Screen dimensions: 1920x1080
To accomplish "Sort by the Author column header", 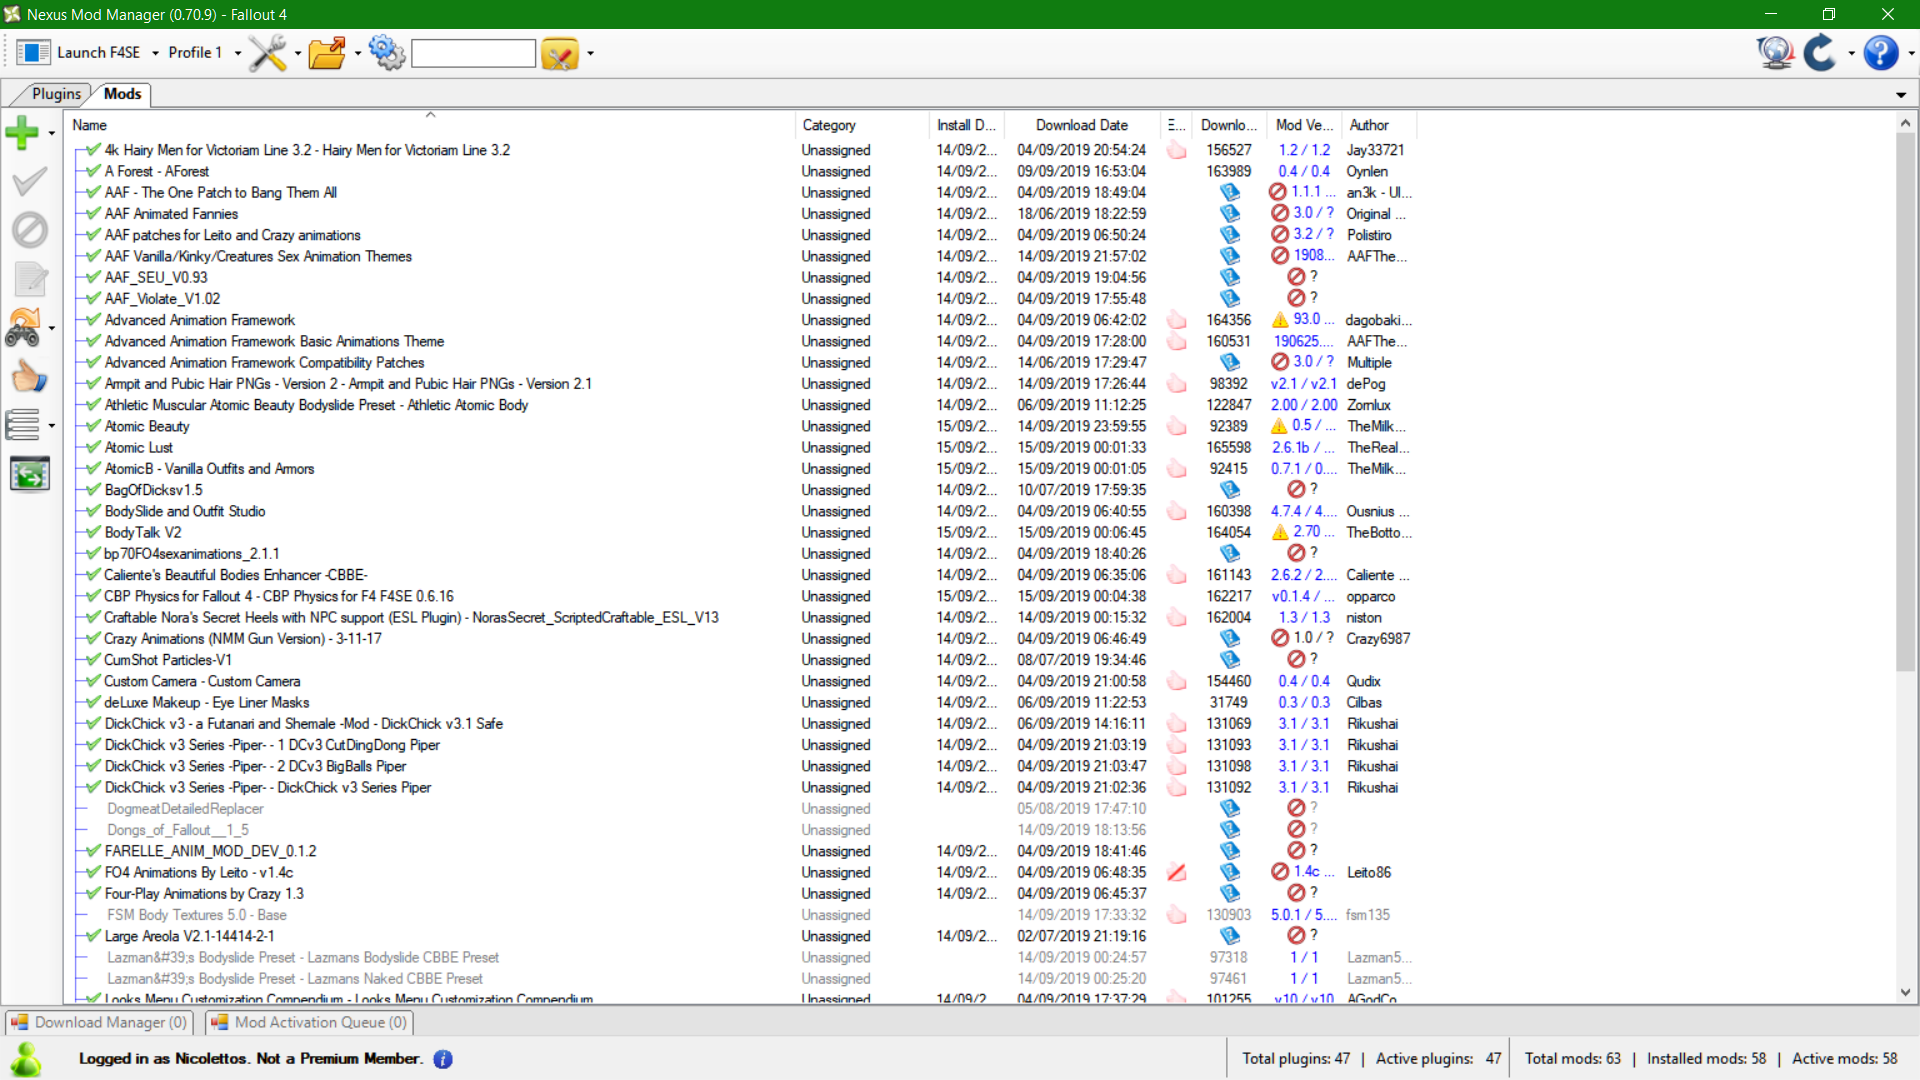I will point(1378,125).
